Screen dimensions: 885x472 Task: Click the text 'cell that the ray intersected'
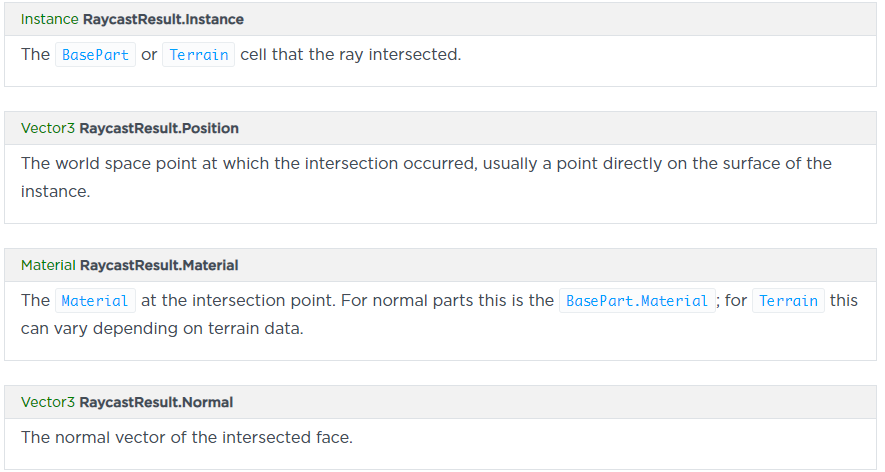click(x=350, y=55)
